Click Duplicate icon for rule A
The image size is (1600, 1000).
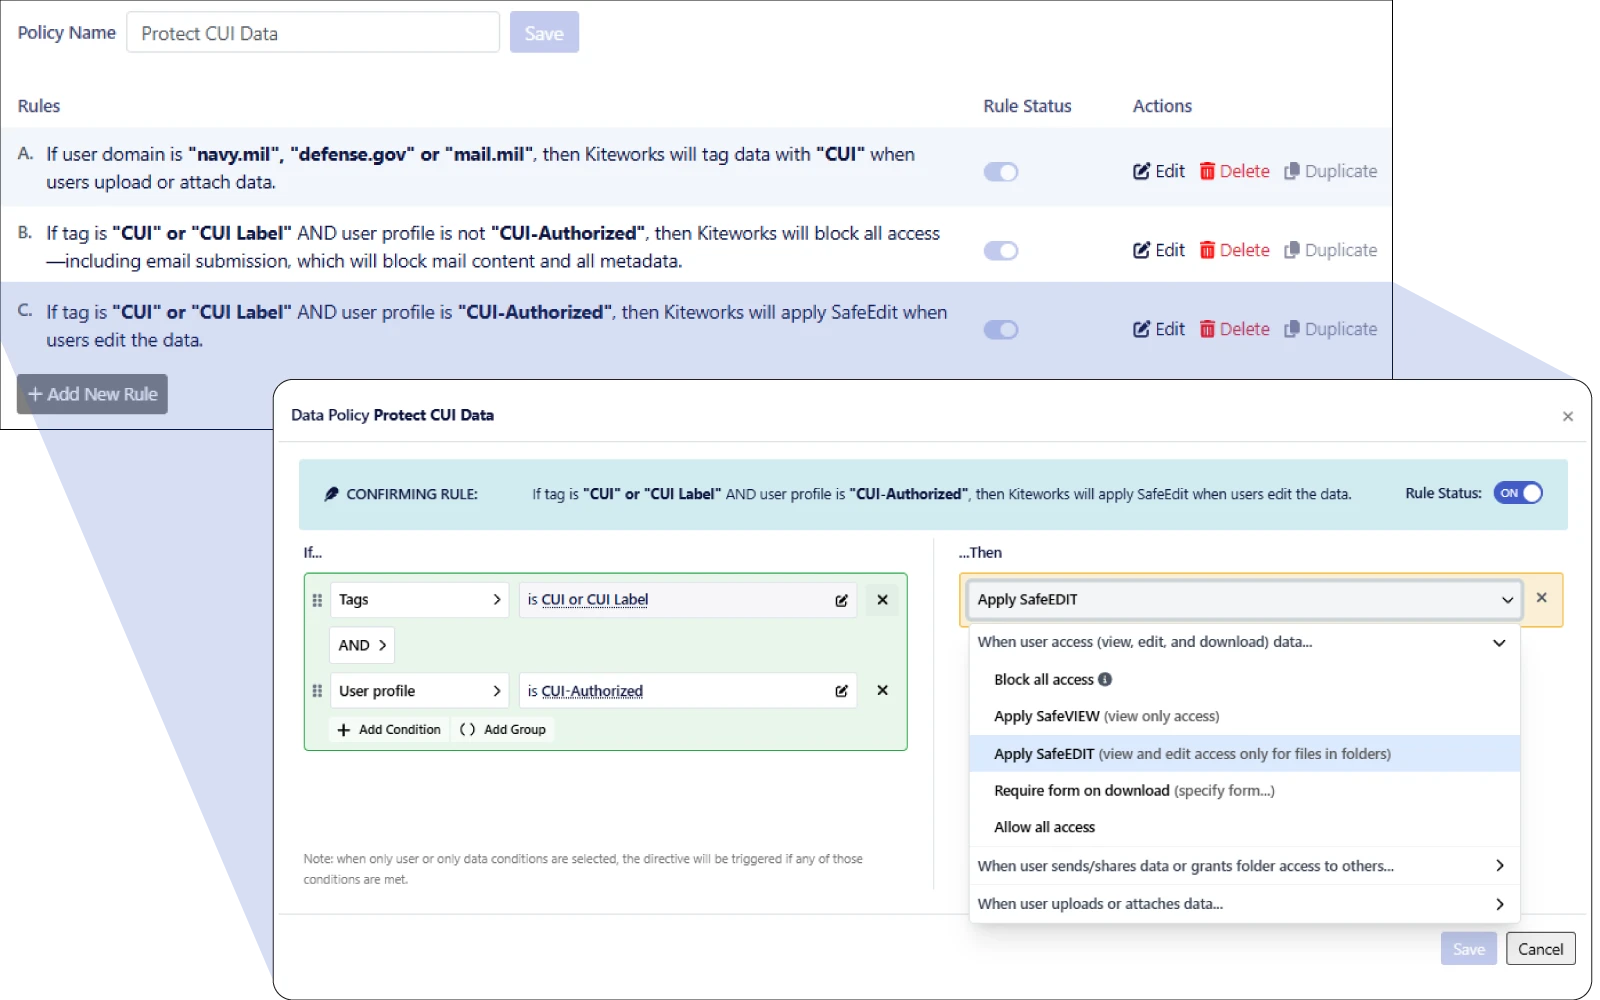pos(1292,171)
